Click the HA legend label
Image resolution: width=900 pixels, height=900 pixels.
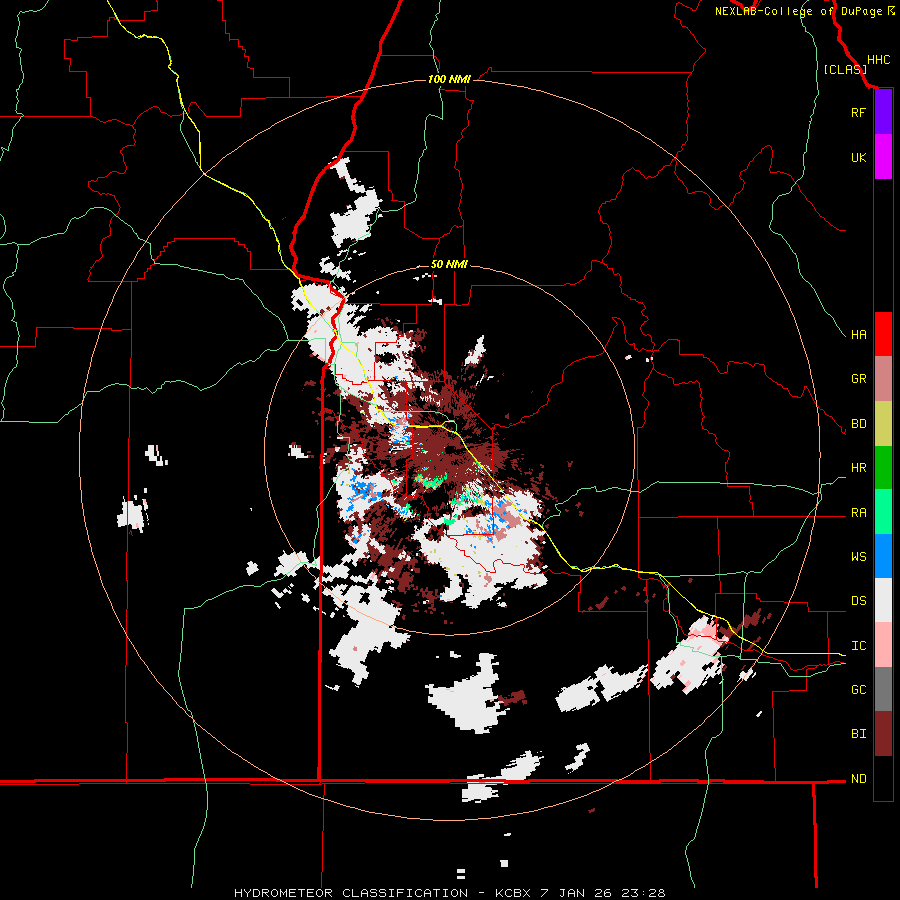point(858,334)
